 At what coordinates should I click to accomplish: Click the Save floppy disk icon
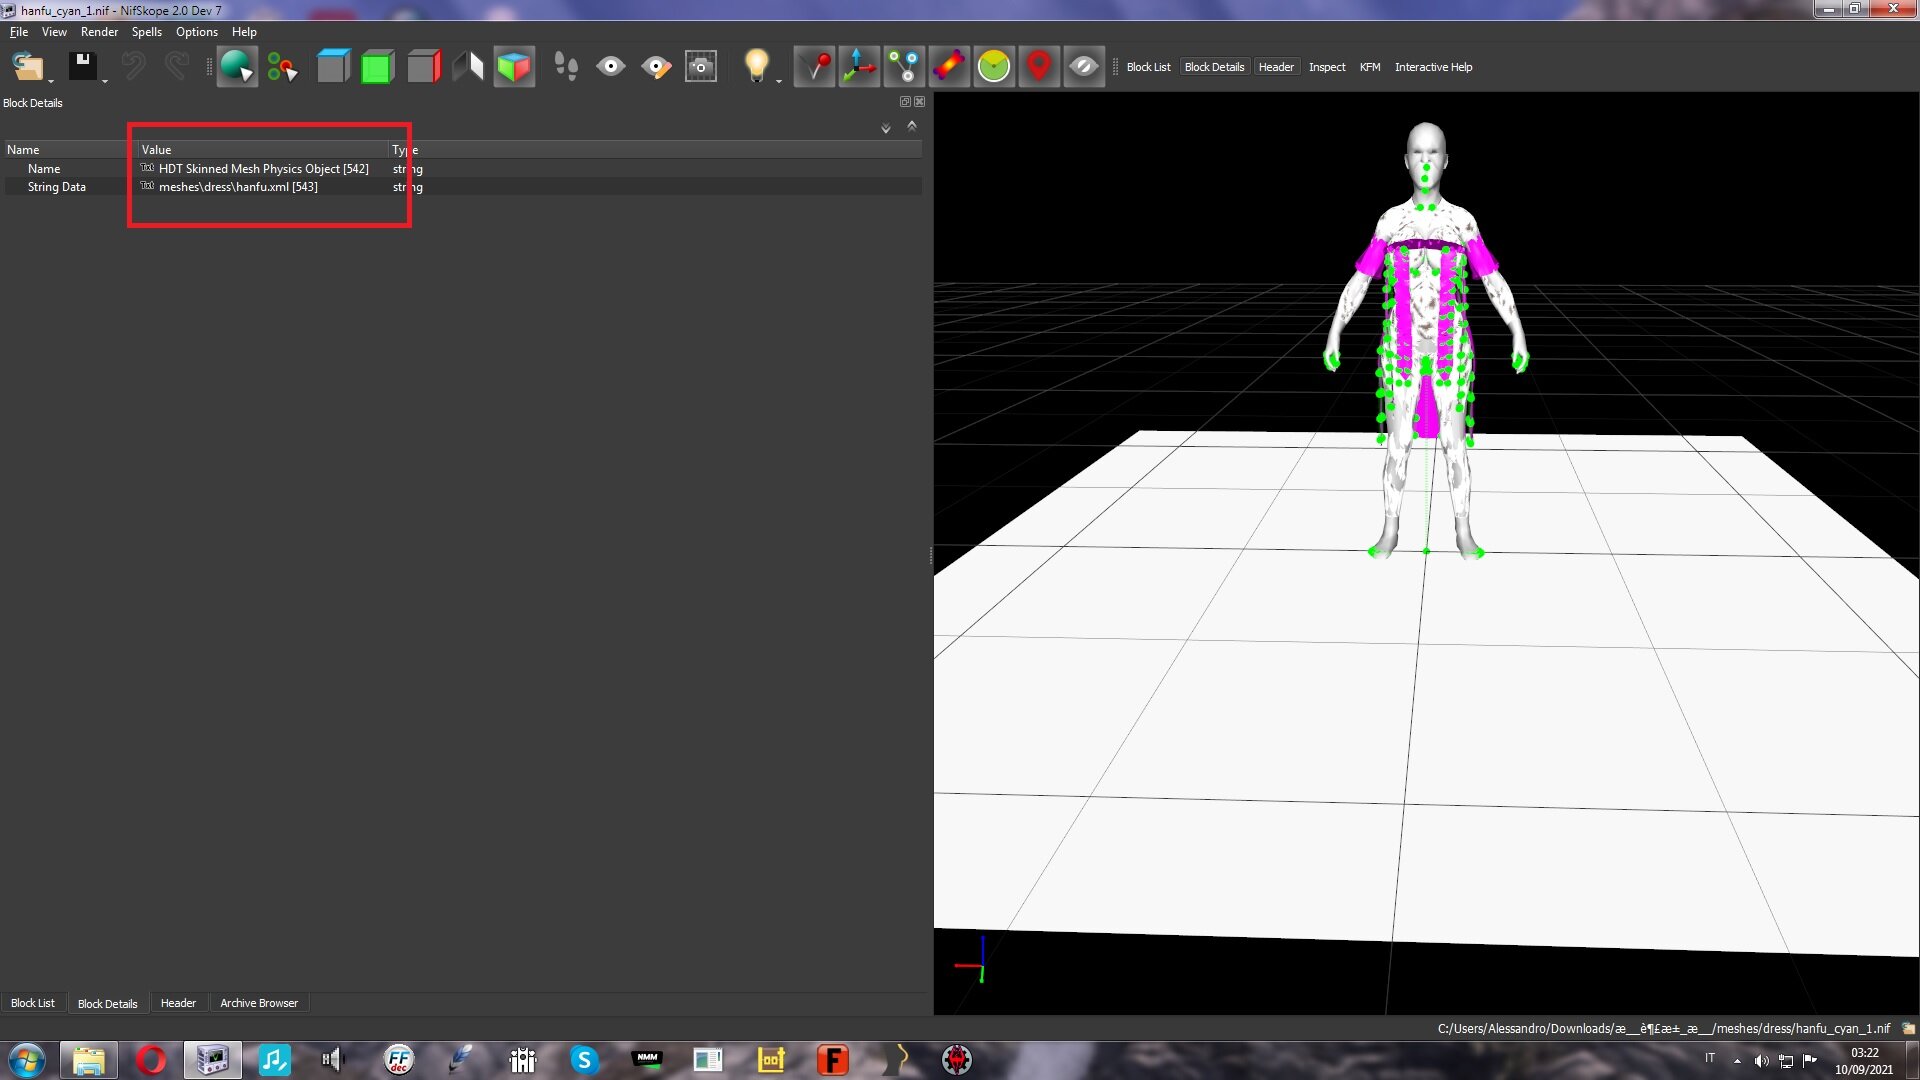coord(82,67)
